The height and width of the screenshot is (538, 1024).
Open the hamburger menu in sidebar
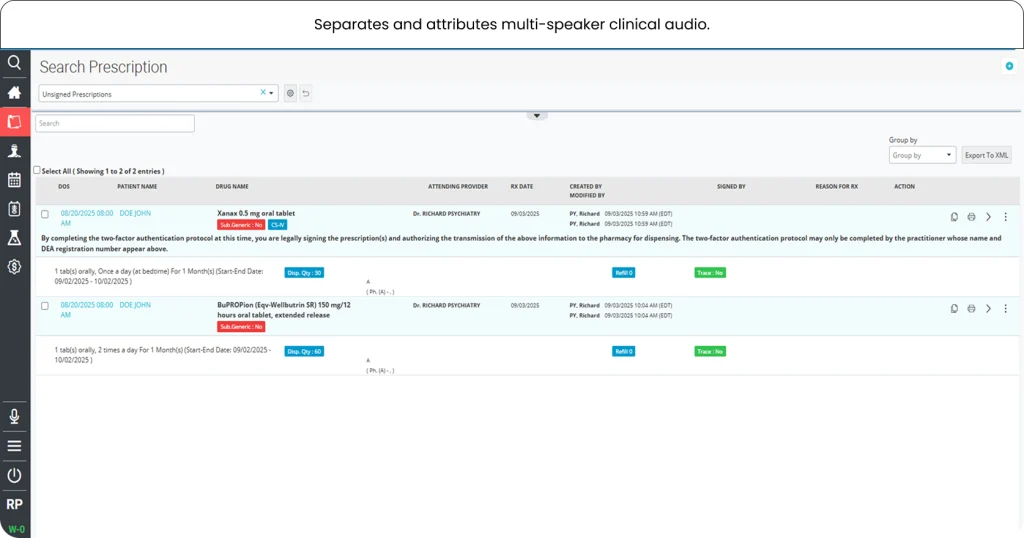click(x=14, y=446)
